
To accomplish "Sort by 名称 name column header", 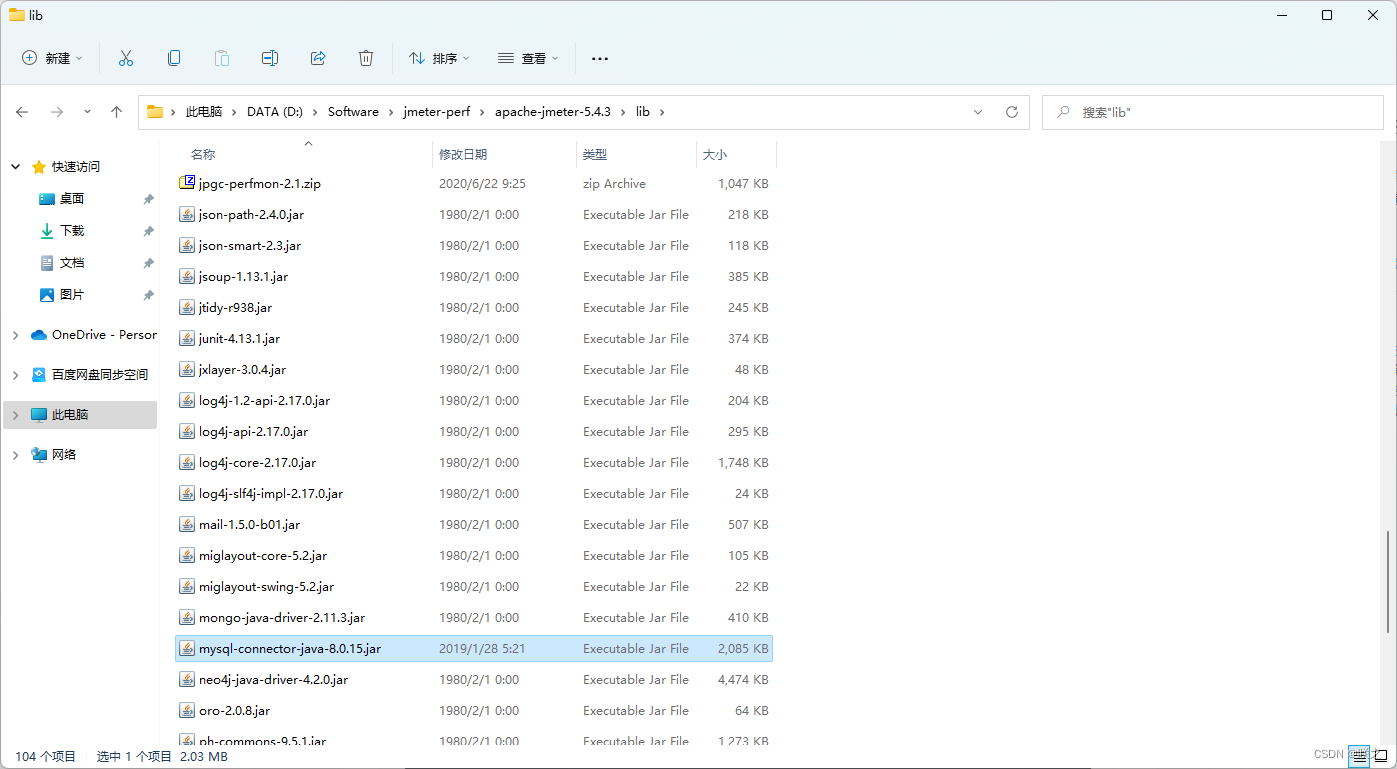I will [x=203, y=154].
